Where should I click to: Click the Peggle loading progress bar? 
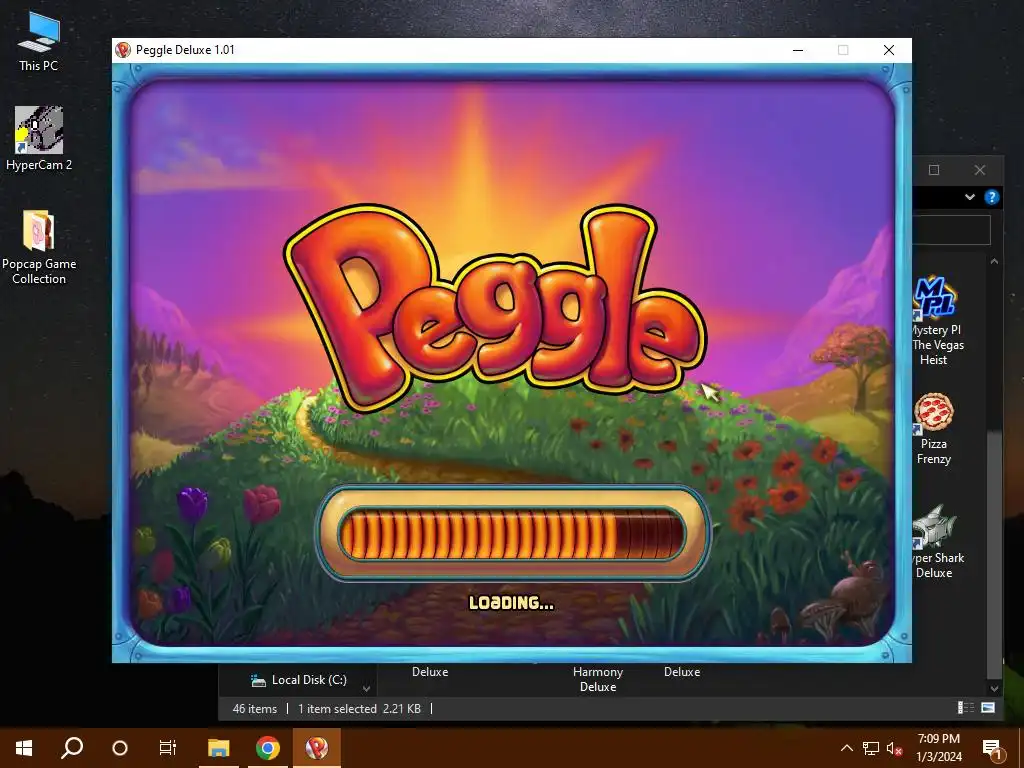coord(513,534)
